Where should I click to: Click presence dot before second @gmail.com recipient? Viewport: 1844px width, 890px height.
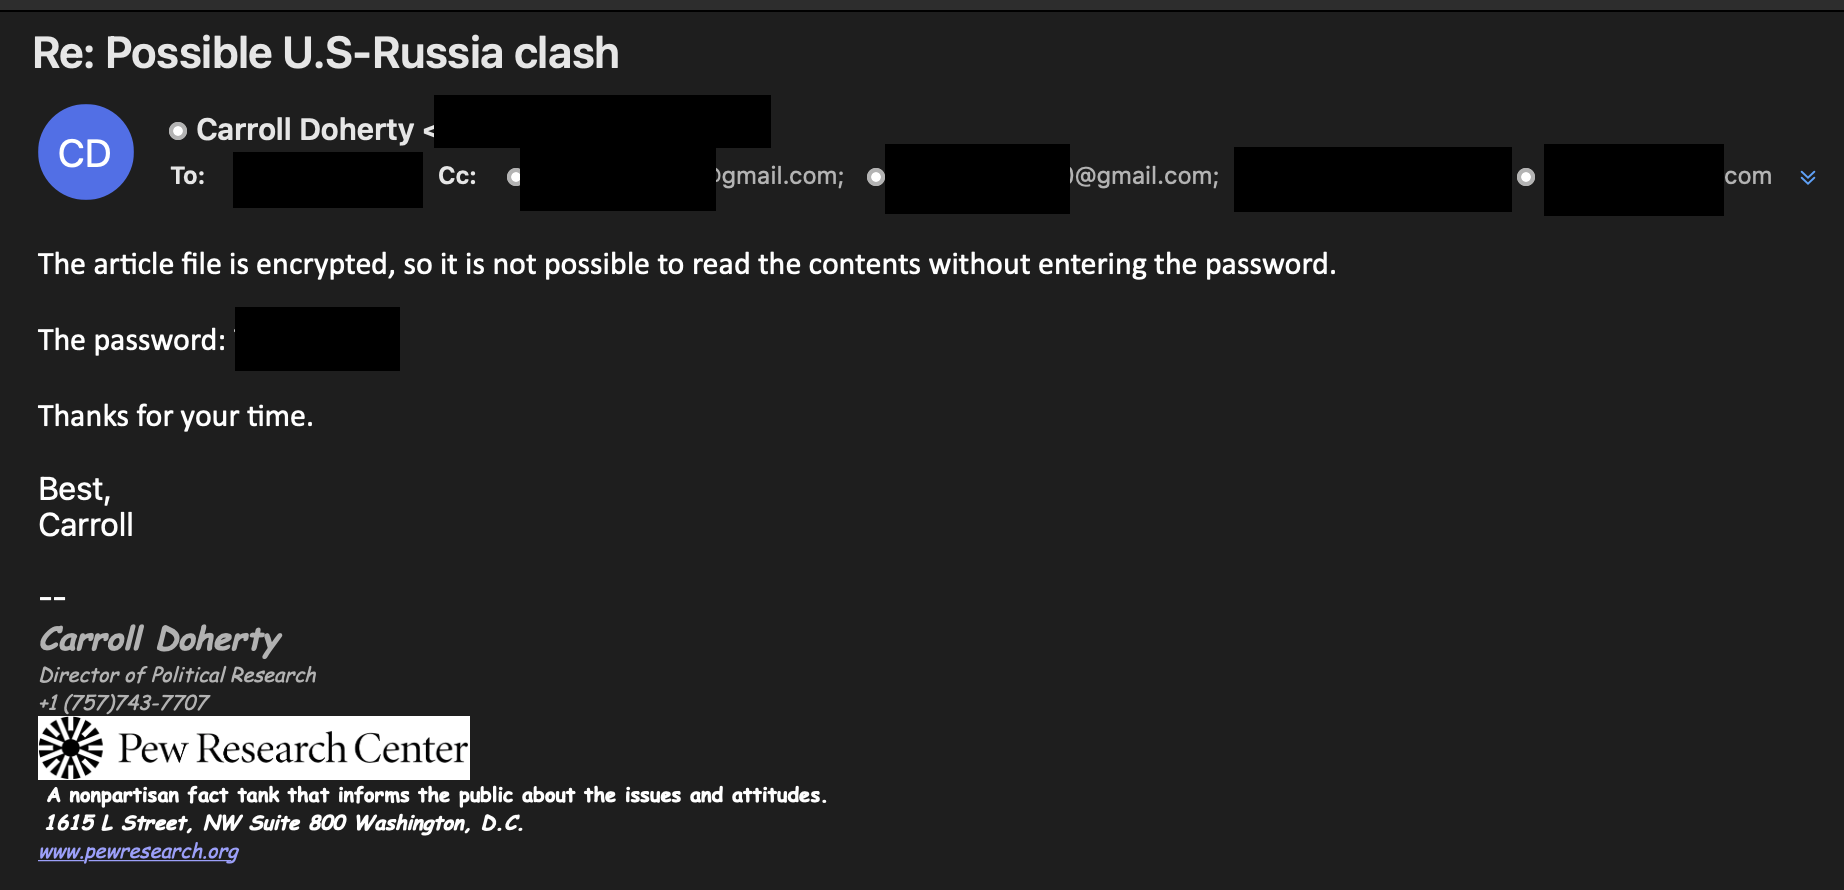[x=876, y=177]
